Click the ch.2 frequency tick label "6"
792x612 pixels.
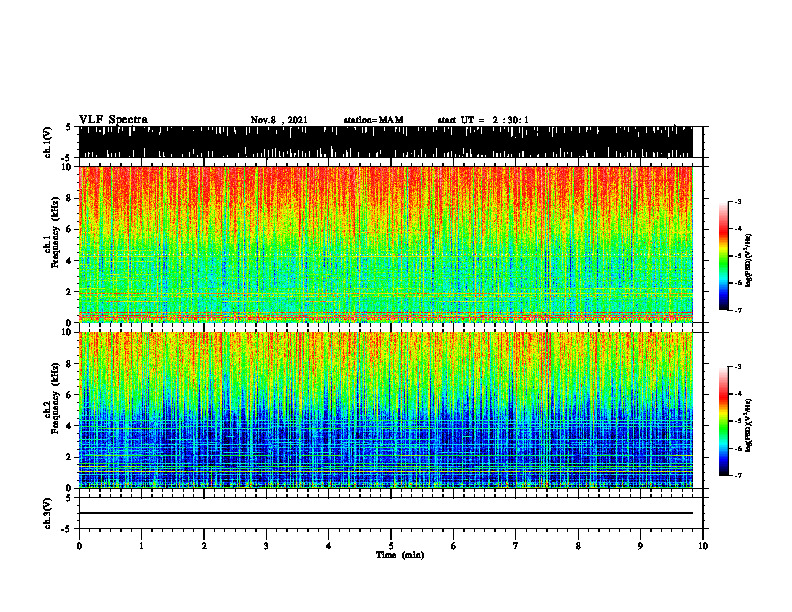[70, 395]
